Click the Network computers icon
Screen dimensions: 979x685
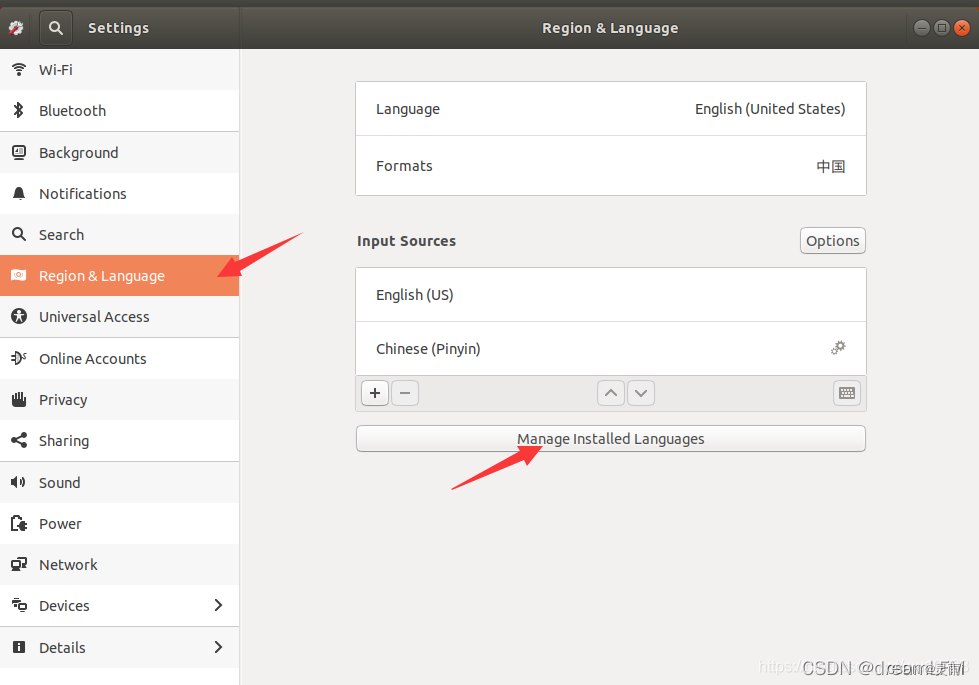pos(19,564)
